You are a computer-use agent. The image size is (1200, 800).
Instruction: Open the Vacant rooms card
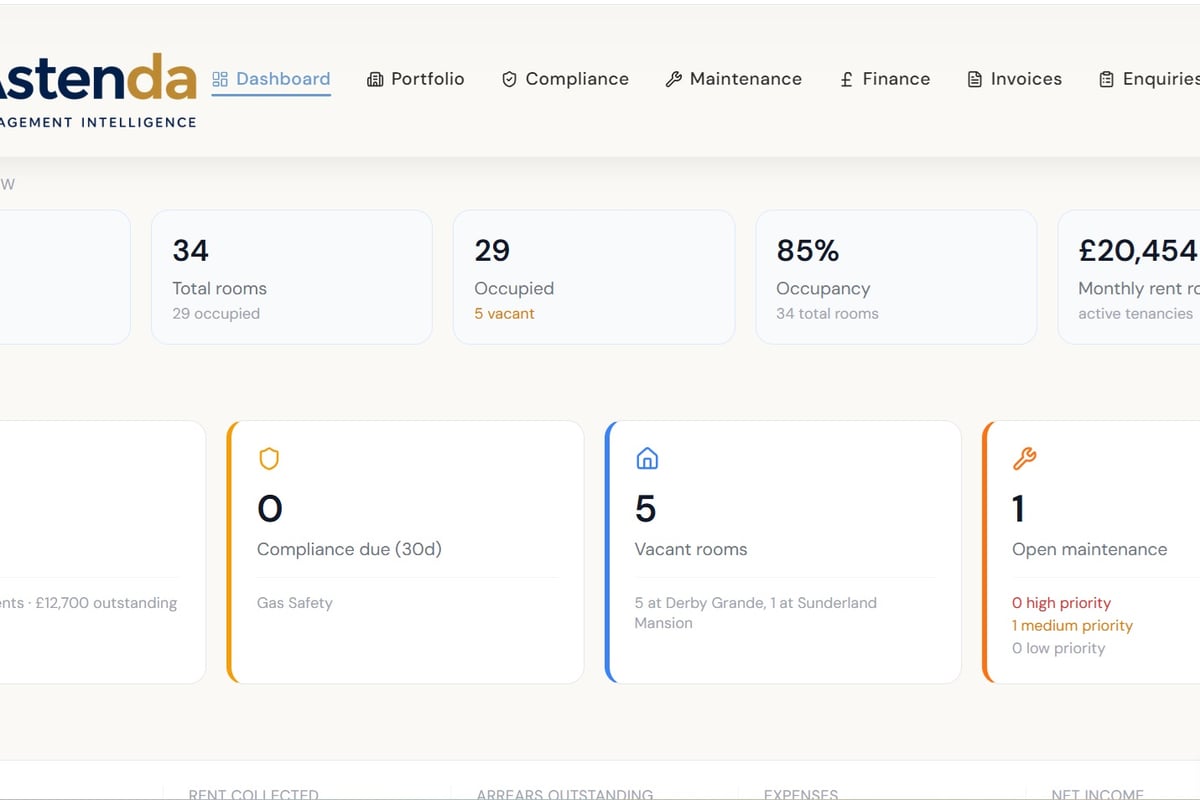click(784, 552)
